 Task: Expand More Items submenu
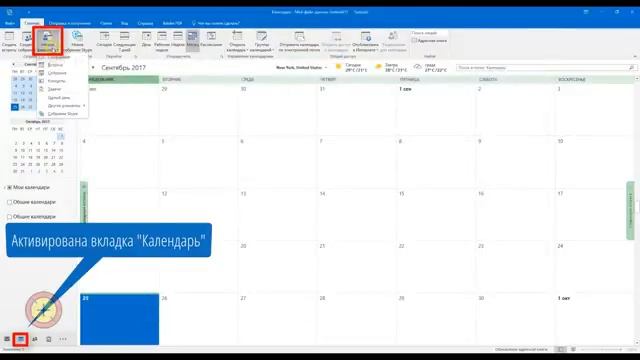pyautogui.click(x=62, y=106)
